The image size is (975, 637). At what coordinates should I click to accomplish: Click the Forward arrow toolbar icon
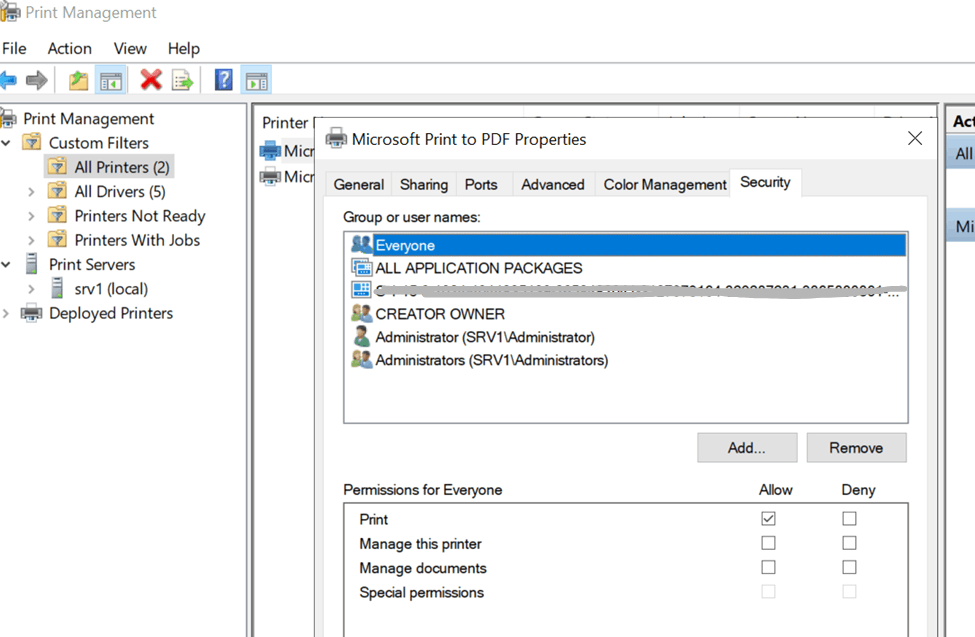point(37,80)
